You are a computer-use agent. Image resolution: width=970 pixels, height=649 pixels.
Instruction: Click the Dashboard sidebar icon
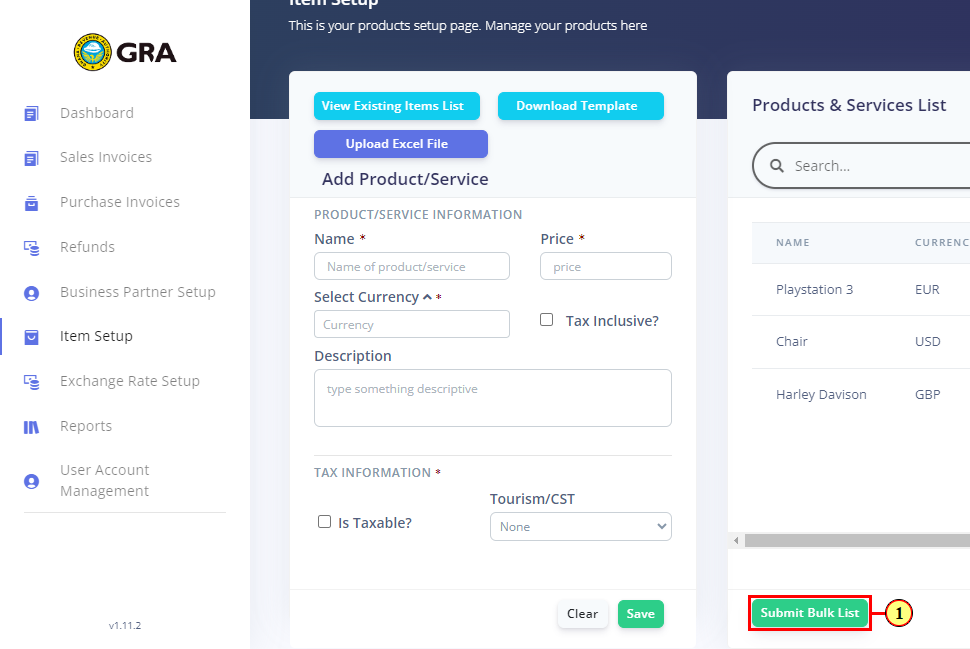click(31, 114)
